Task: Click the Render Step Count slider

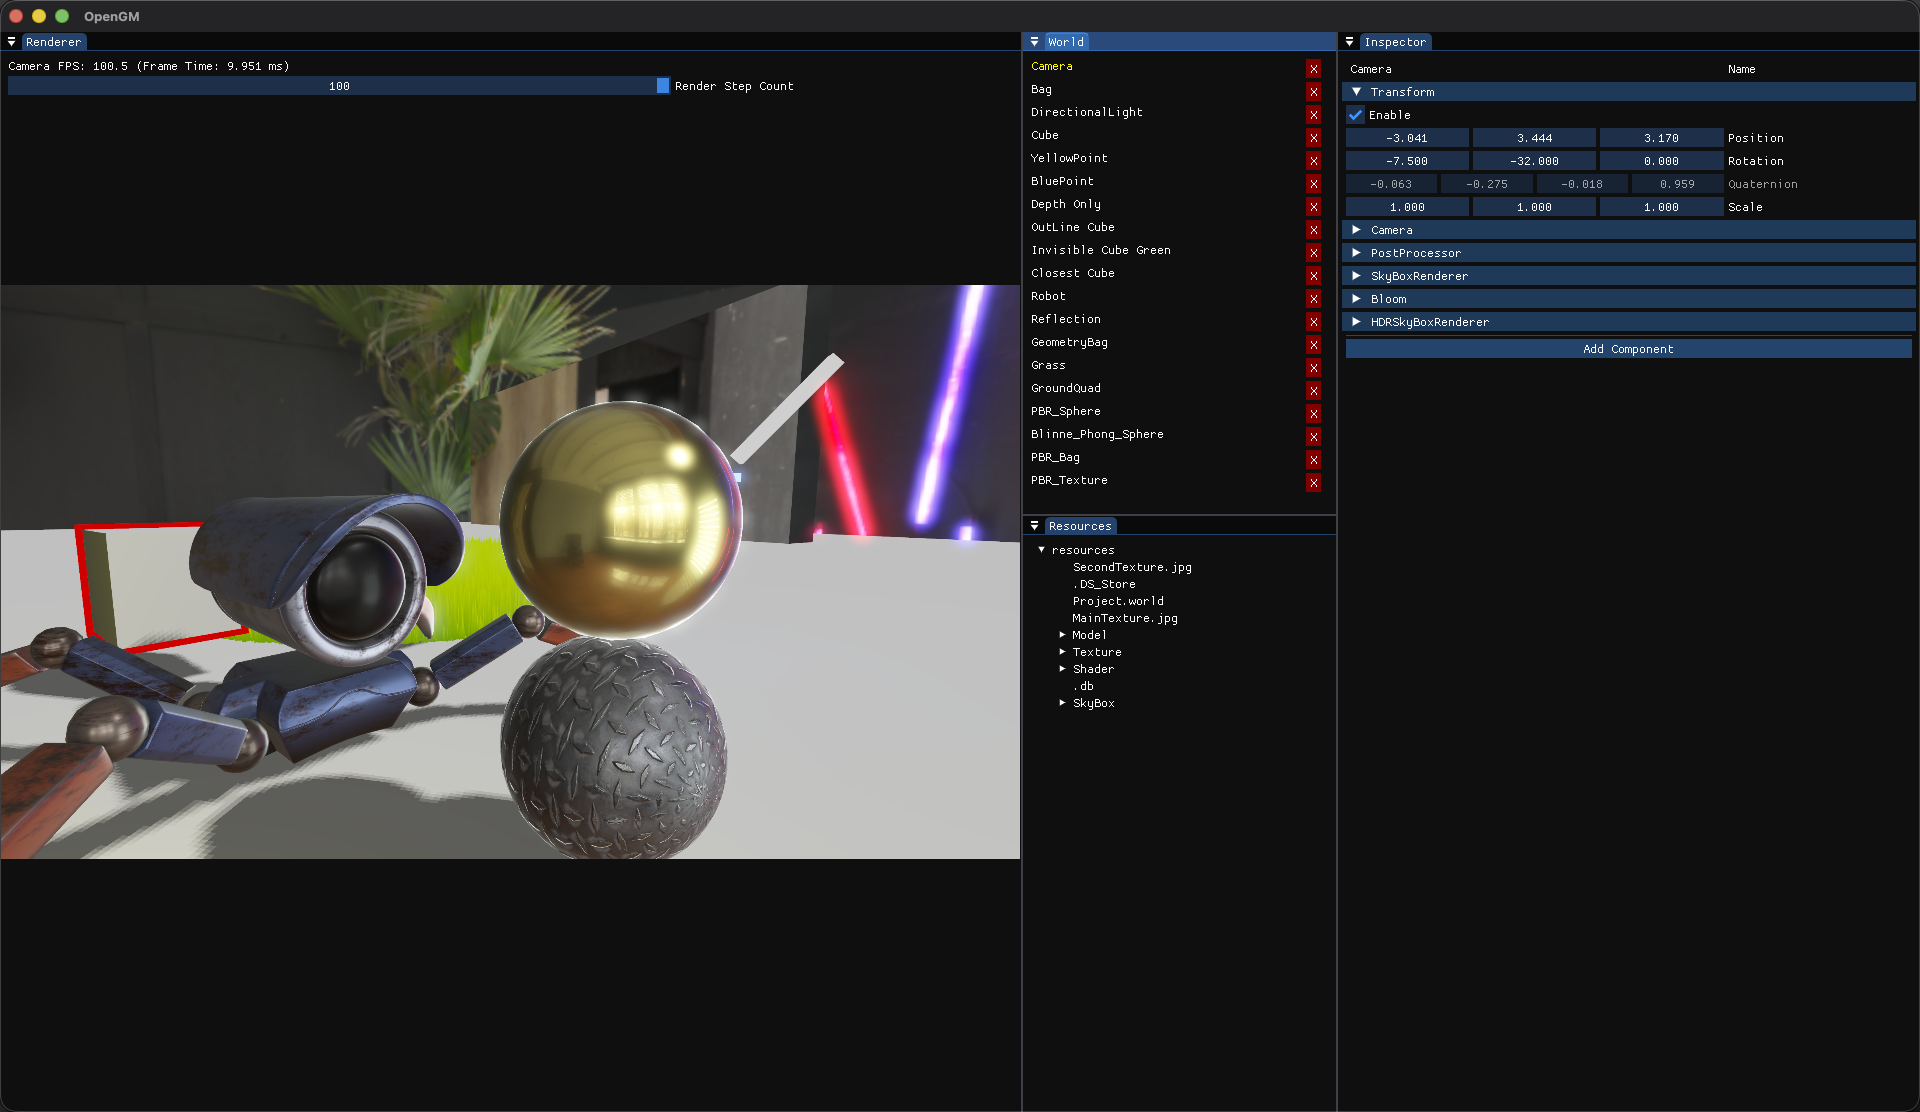Action: 338,86
